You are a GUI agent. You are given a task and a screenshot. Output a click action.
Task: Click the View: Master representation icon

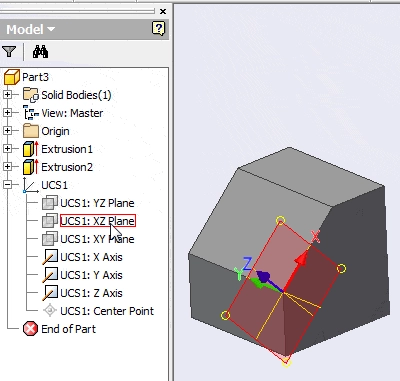[31, 113]
